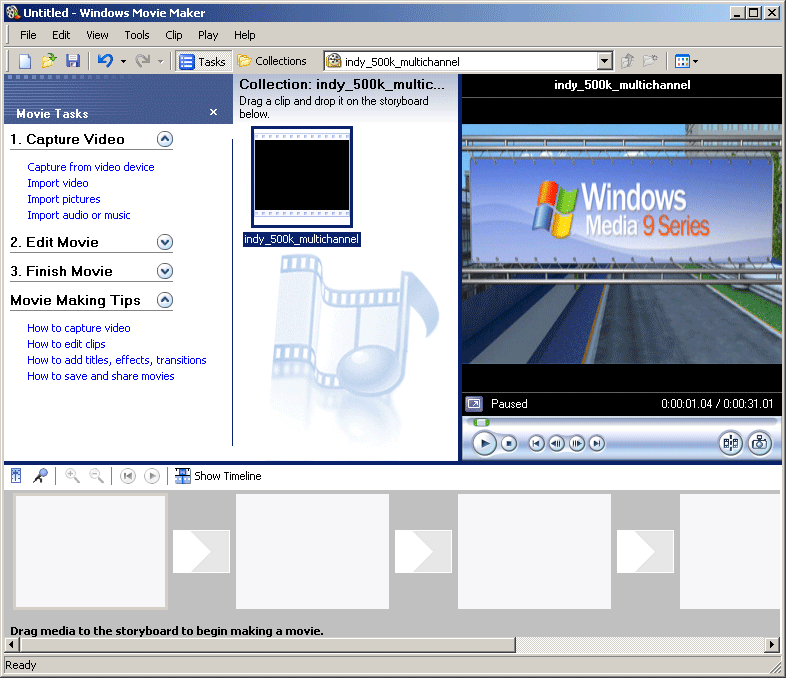Open the Undo history dropdown arrow

tap(123, 62)
